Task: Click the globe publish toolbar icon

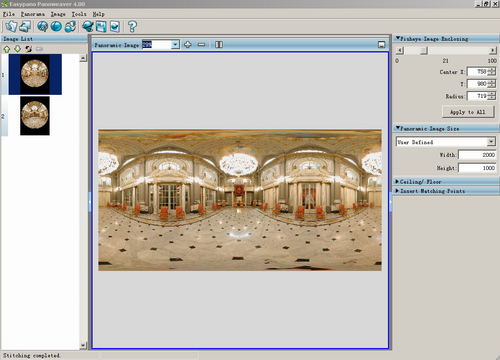Action: click(88, 26)
